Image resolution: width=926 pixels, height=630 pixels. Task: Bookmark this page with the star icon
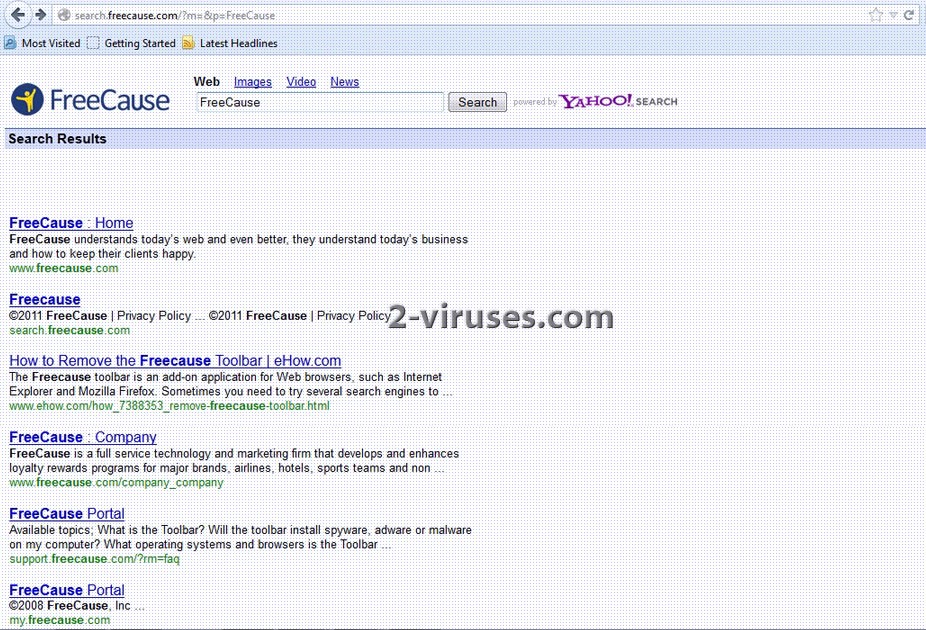[x=876, y=15]
